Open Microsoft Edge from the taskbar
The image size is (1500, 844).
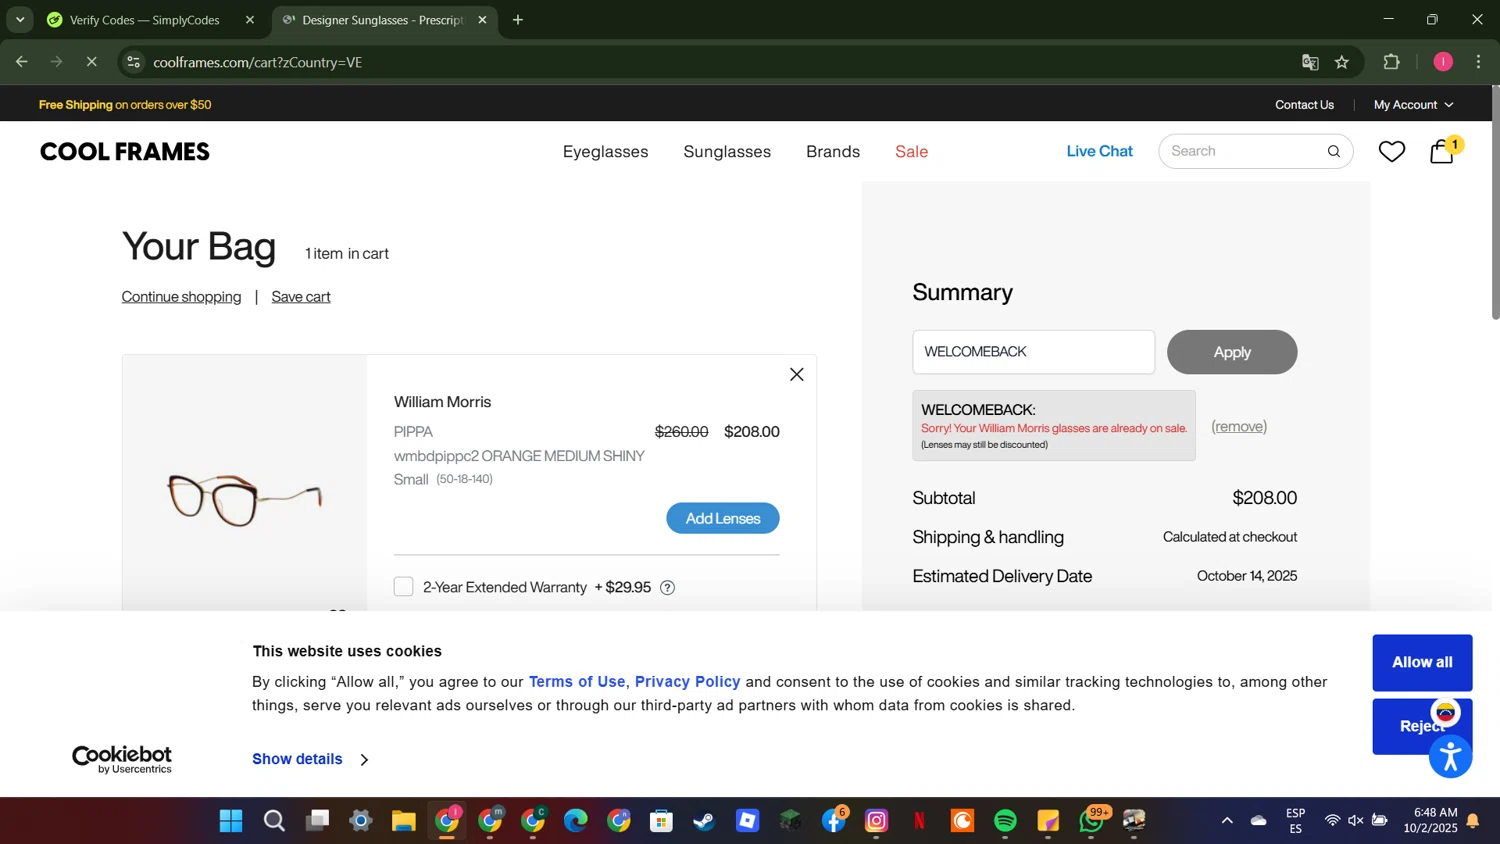[575, 821]
